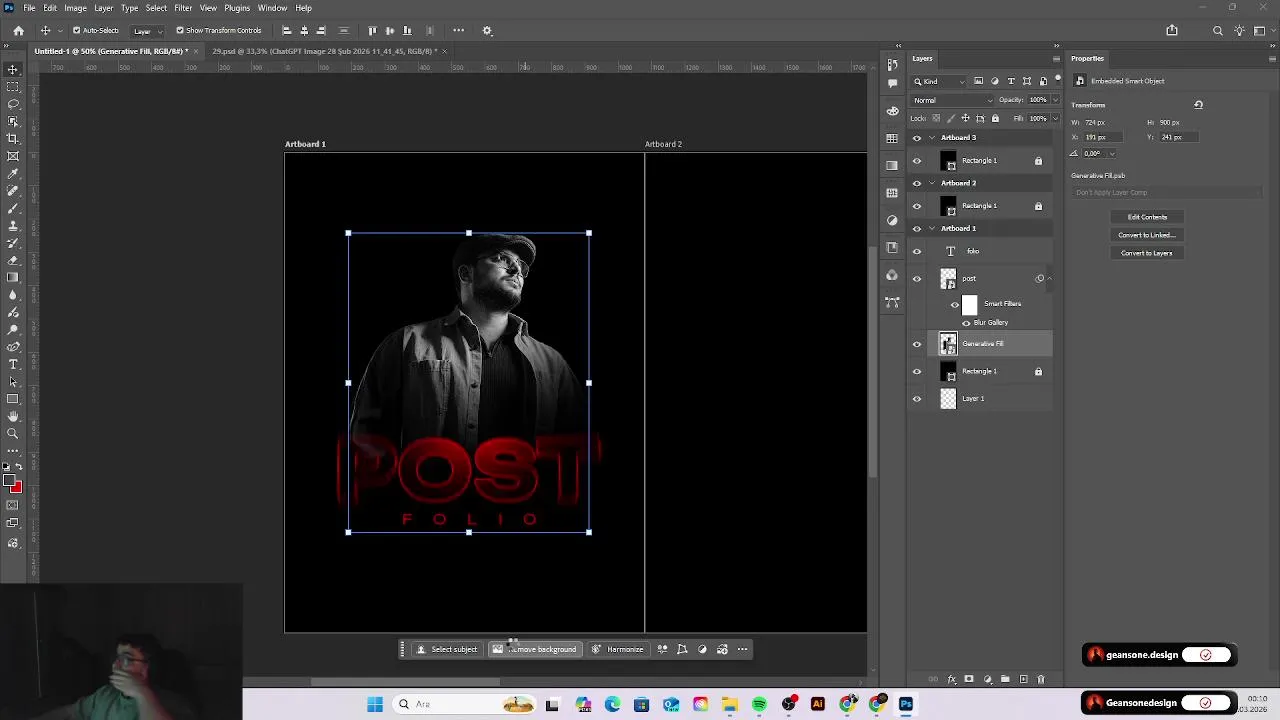
Task: Collapse the Artboard 1 group
Action: (x=932, y=228)
